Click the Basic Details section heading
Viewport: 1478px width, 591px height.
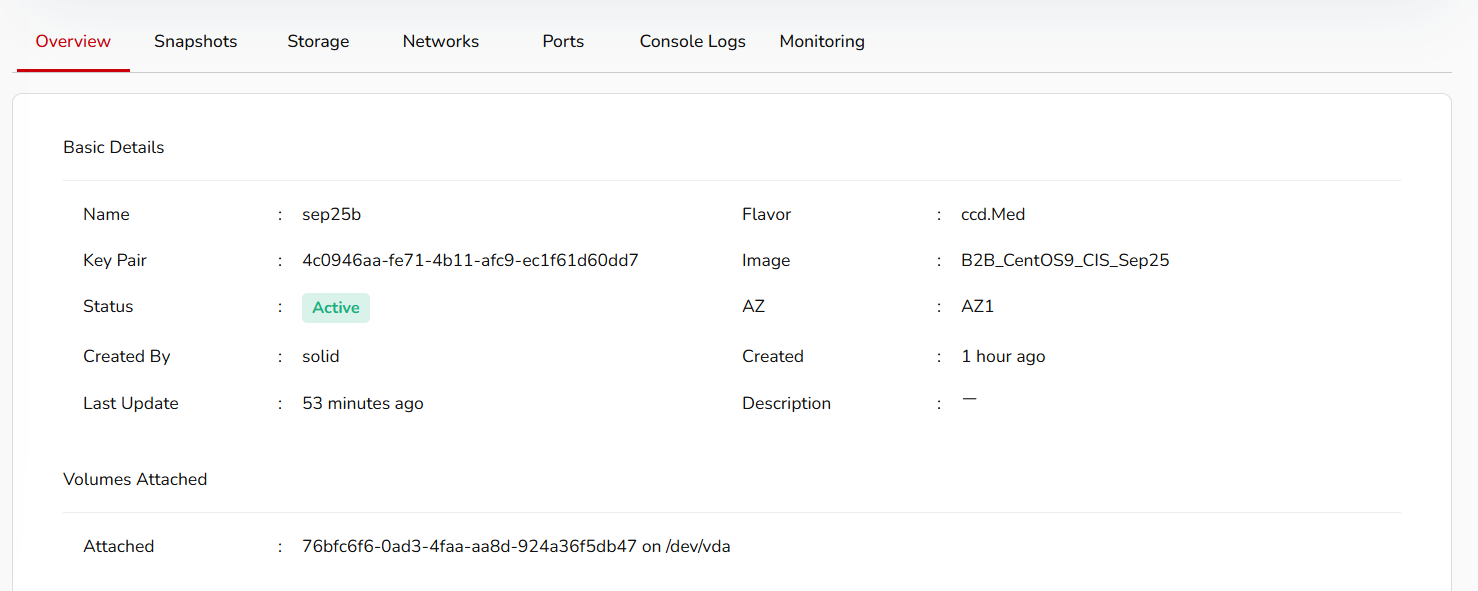click(x=113, y=148)
